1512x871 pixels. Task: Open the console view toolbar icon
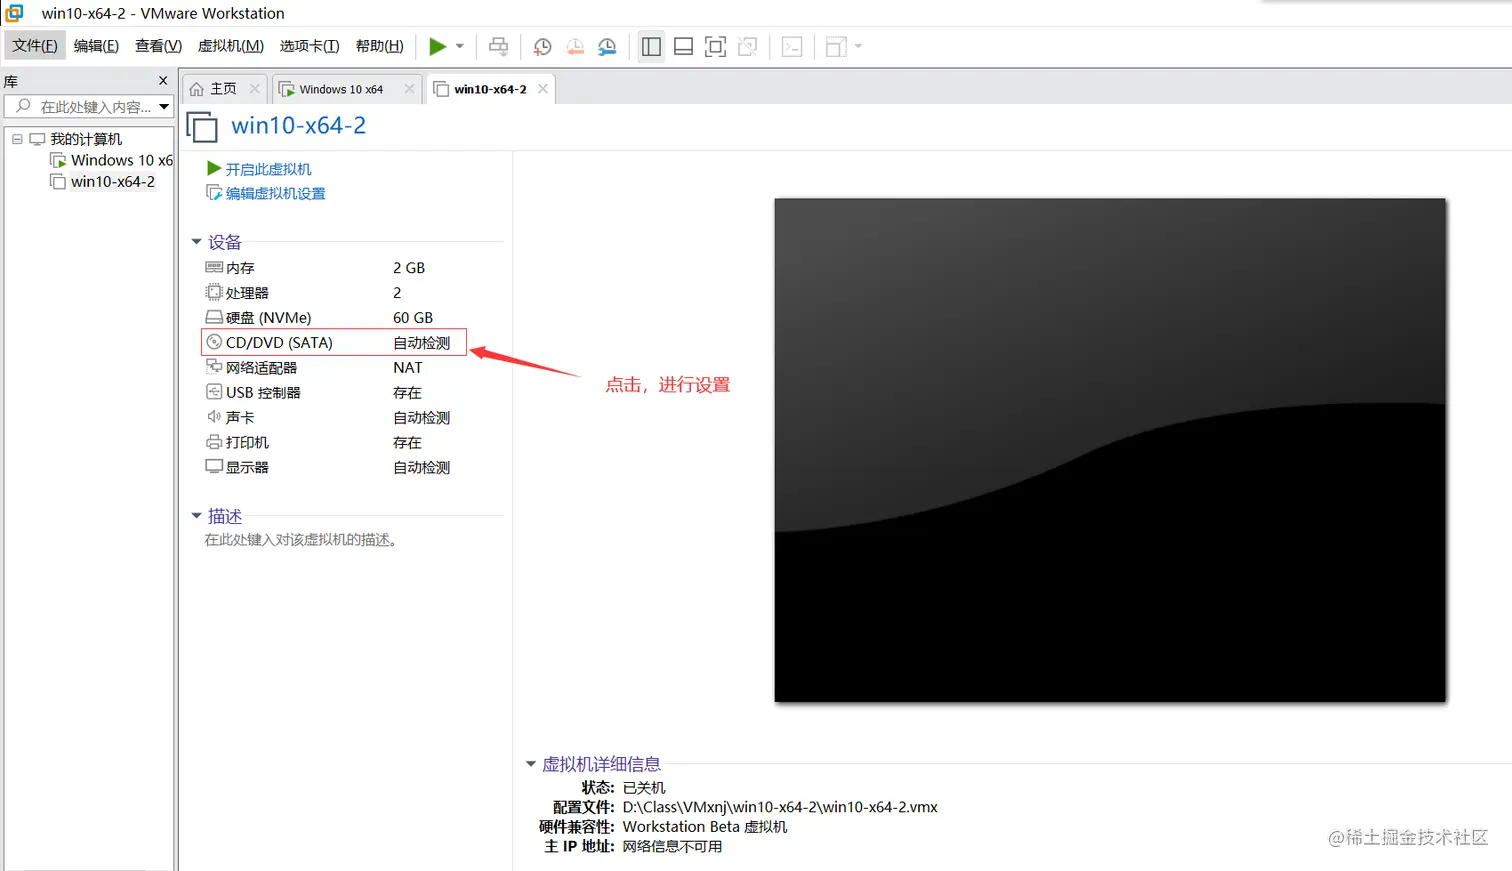[x=792, y=47]
